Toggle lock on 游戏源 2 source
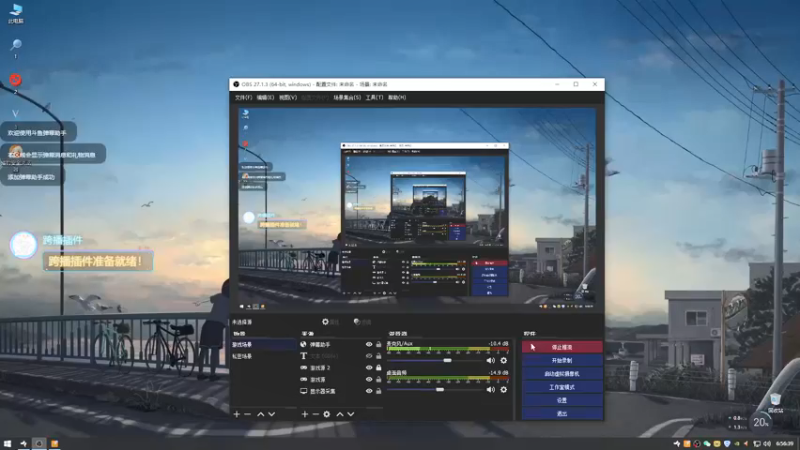 pyautogui.click(x=379, y=368)
